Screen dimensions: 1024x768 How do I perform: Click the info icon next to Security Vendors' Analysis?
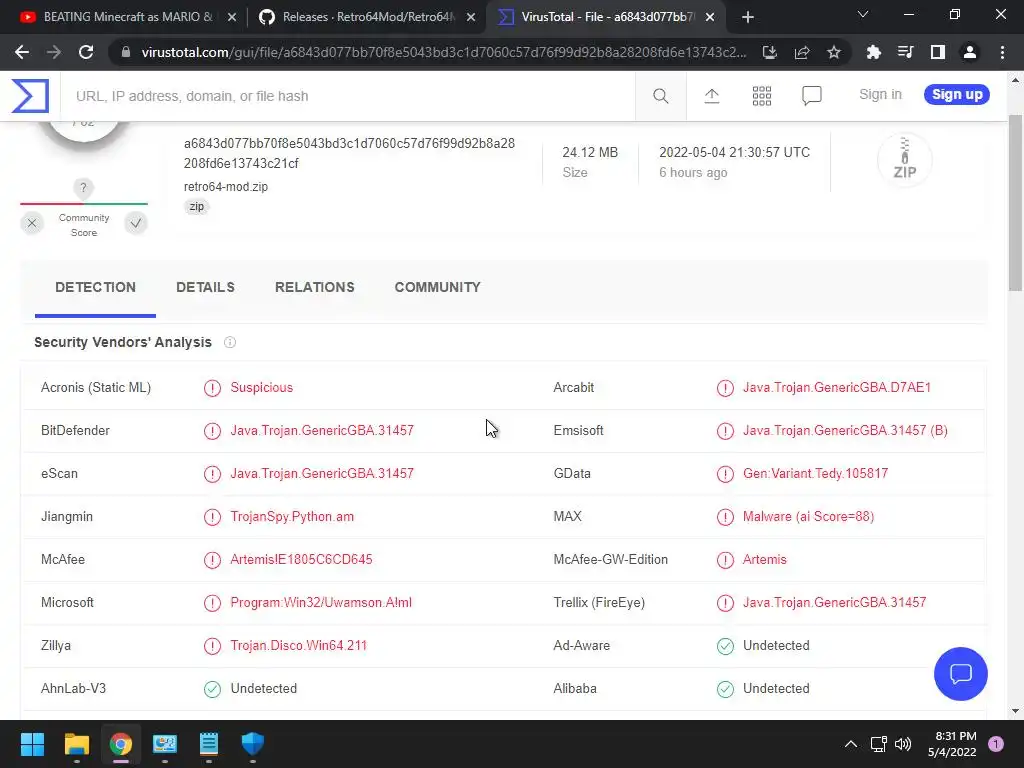tap(230, 342)
